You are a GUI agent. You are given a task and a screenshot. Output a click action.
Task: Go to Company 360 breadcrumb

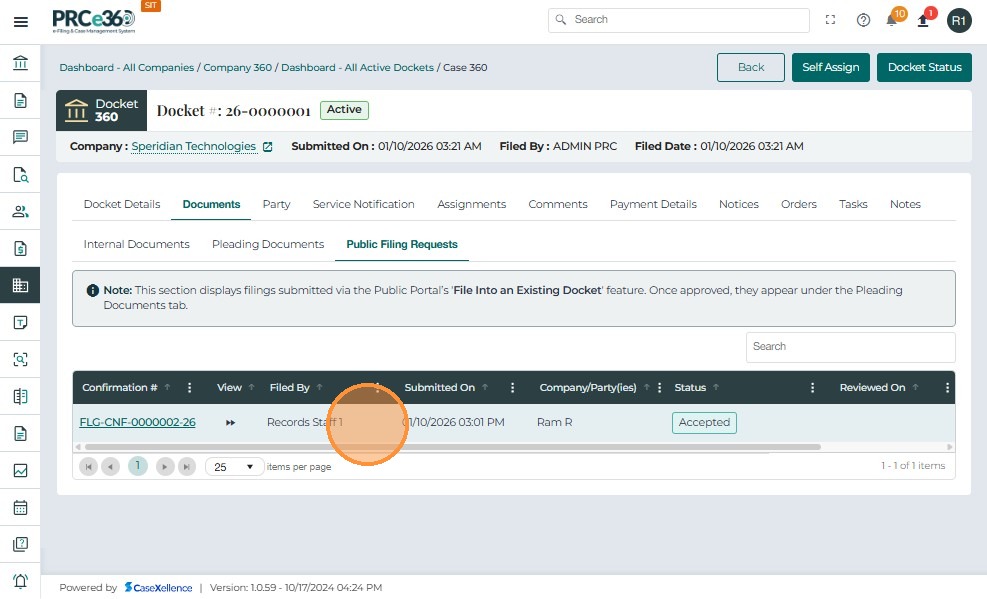coord(237,68)
